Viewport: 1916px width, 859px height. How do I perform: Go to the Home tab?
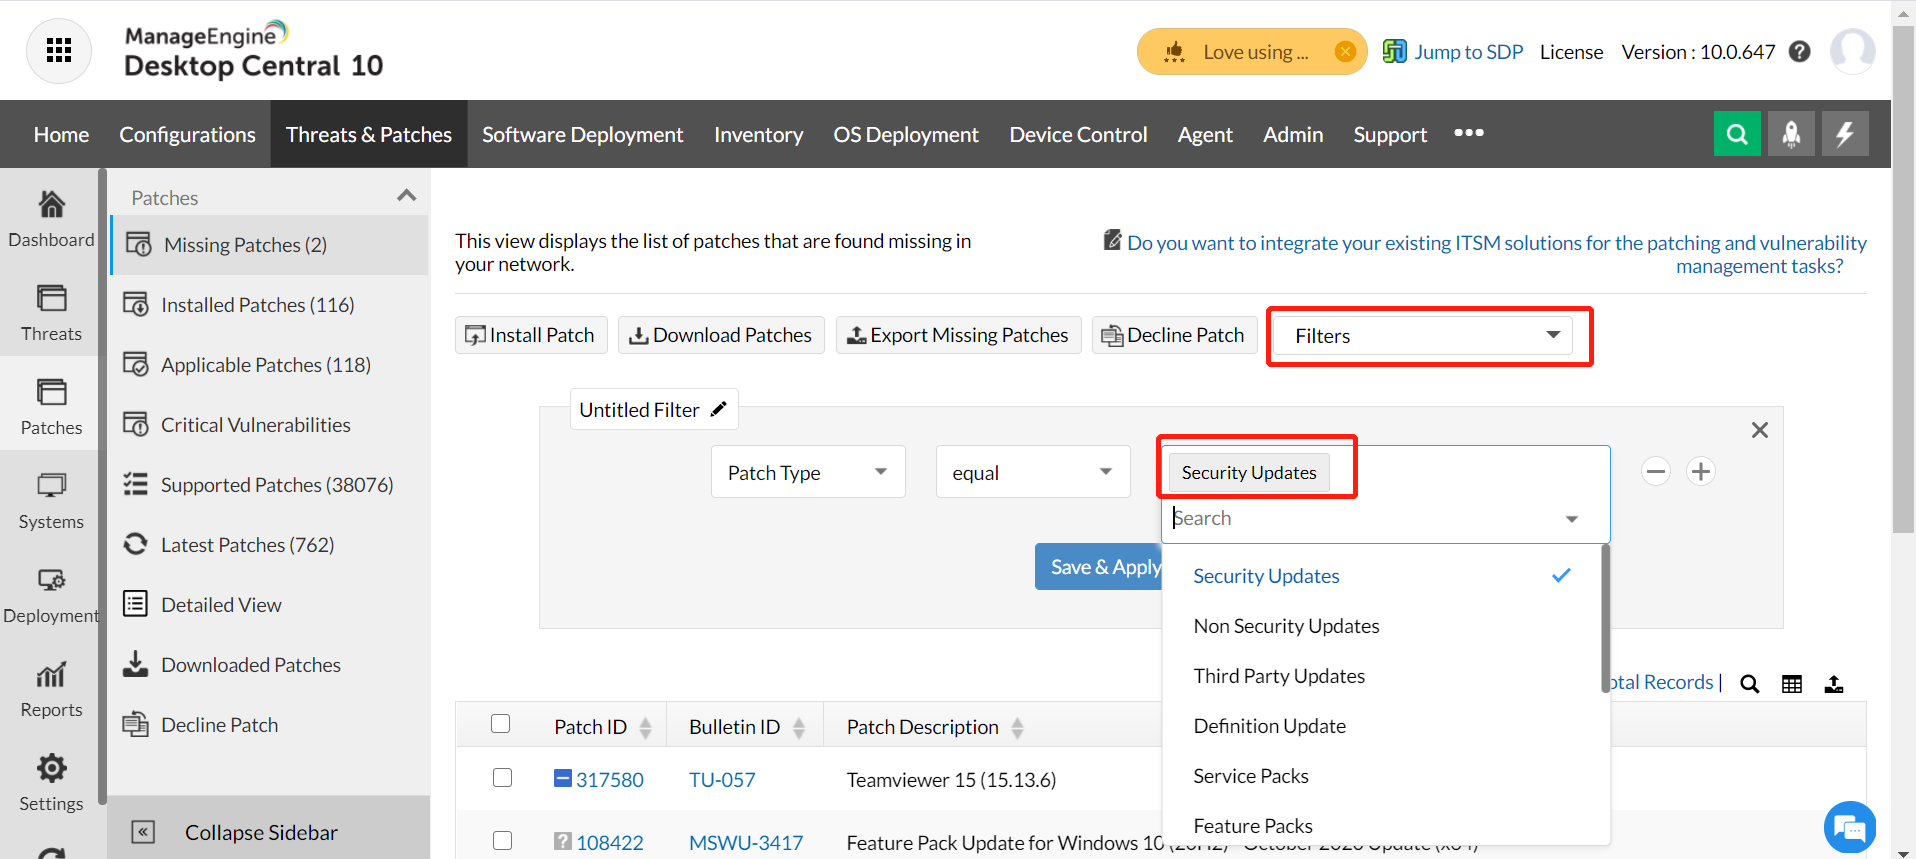point(61,134)
